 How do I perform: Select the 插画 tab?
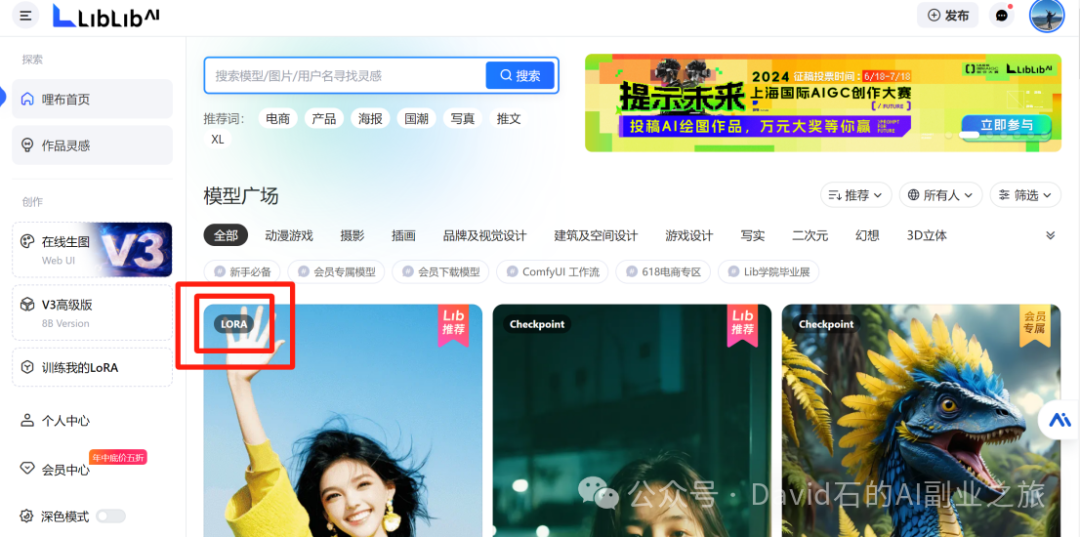point(403,235)
